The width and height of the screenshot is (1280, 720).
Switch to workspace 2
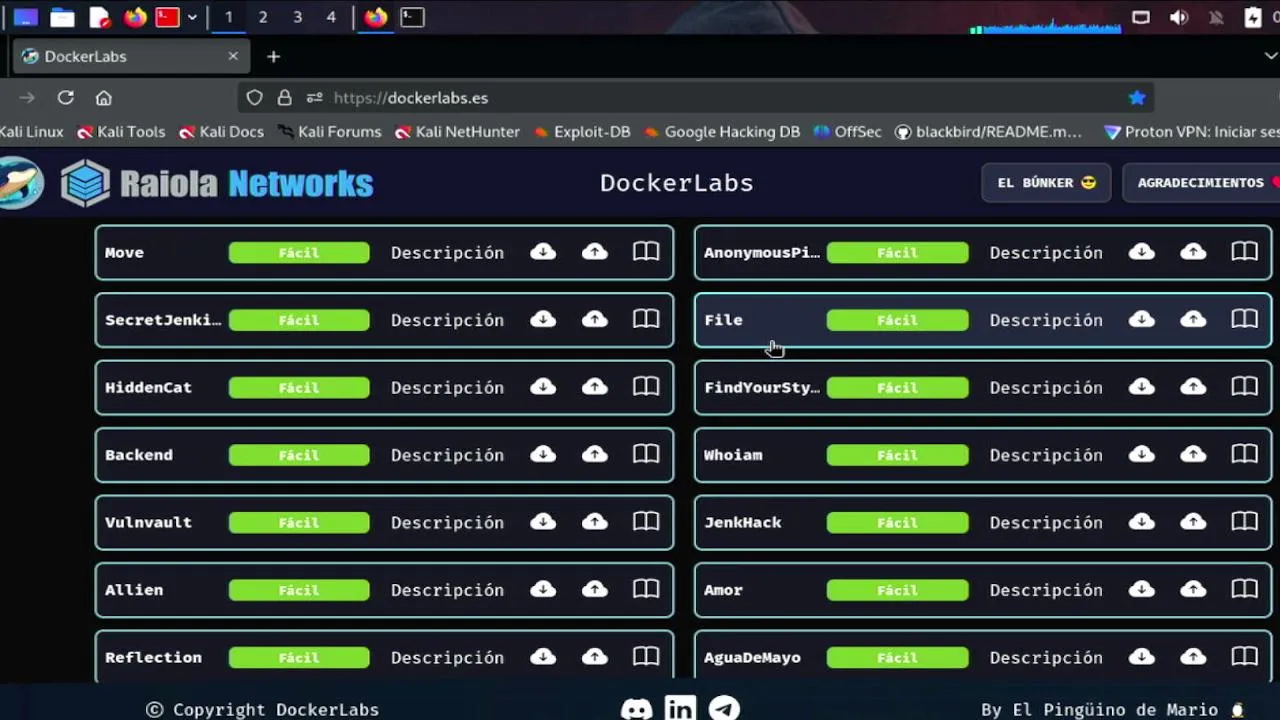coord(262,17)
